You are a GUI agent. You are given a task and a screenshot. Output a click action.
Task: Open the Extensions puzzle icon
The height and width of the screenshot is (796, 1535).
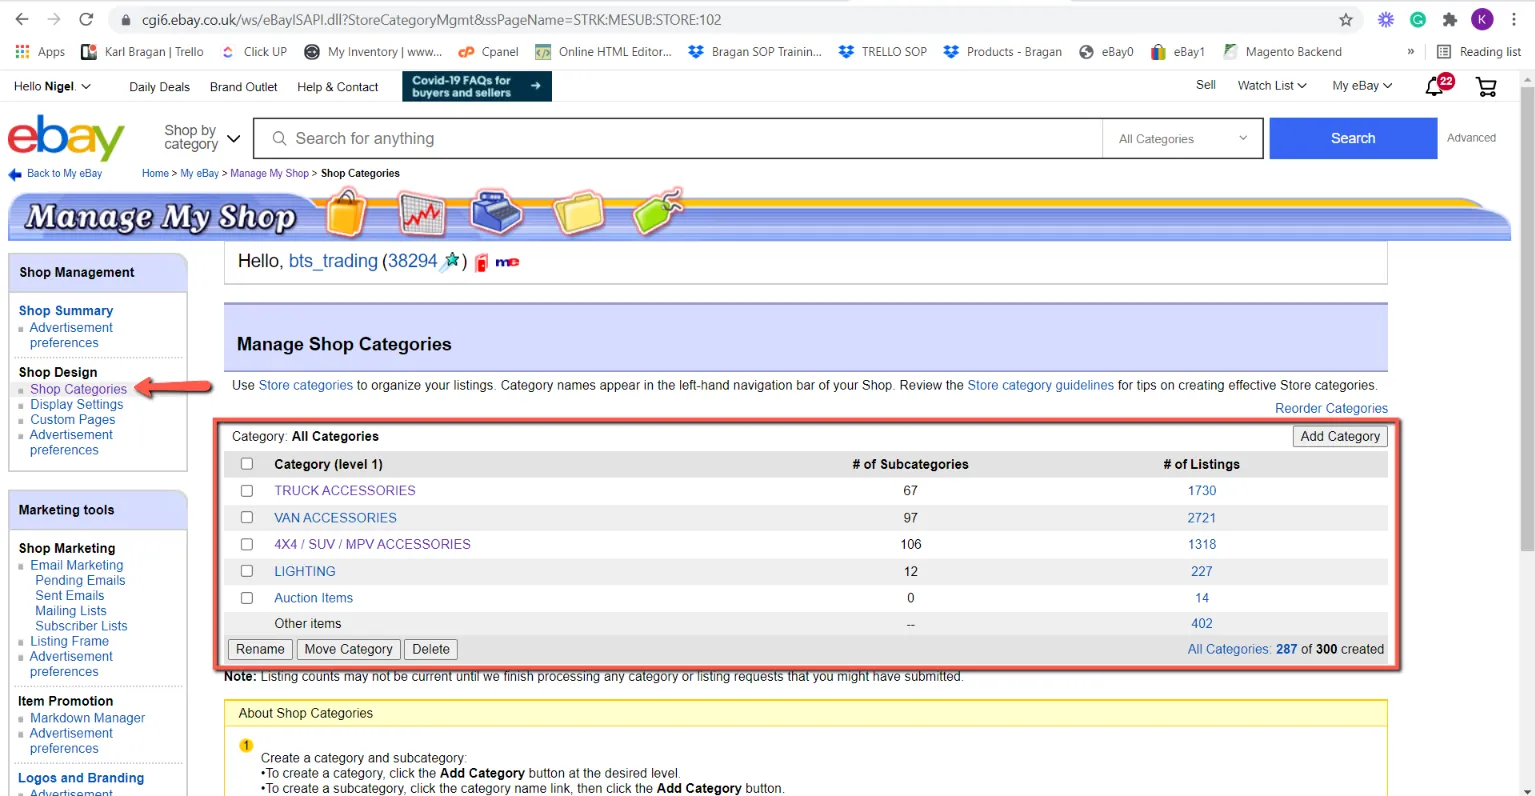(x=1450, y=19)
